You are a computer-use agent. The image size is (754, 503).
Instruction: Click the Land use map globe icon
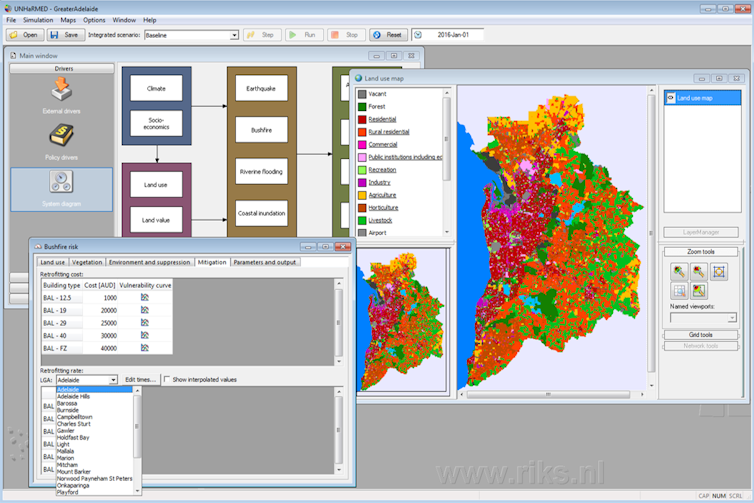pyautogui.click(x=358, y=78)
